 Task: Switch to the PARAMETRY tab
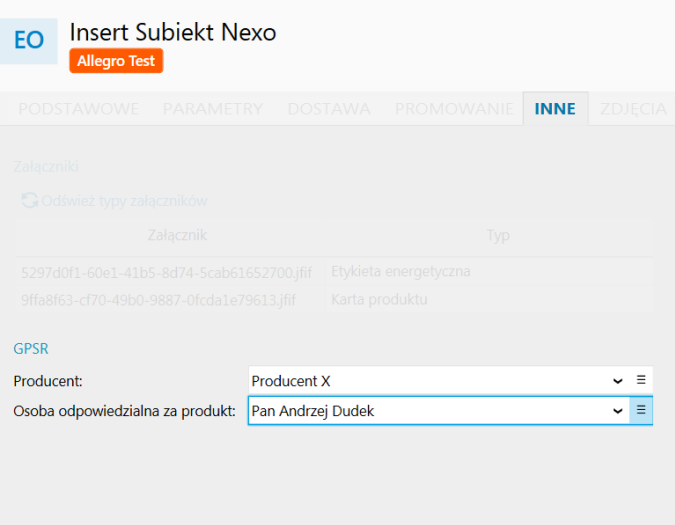213,109
